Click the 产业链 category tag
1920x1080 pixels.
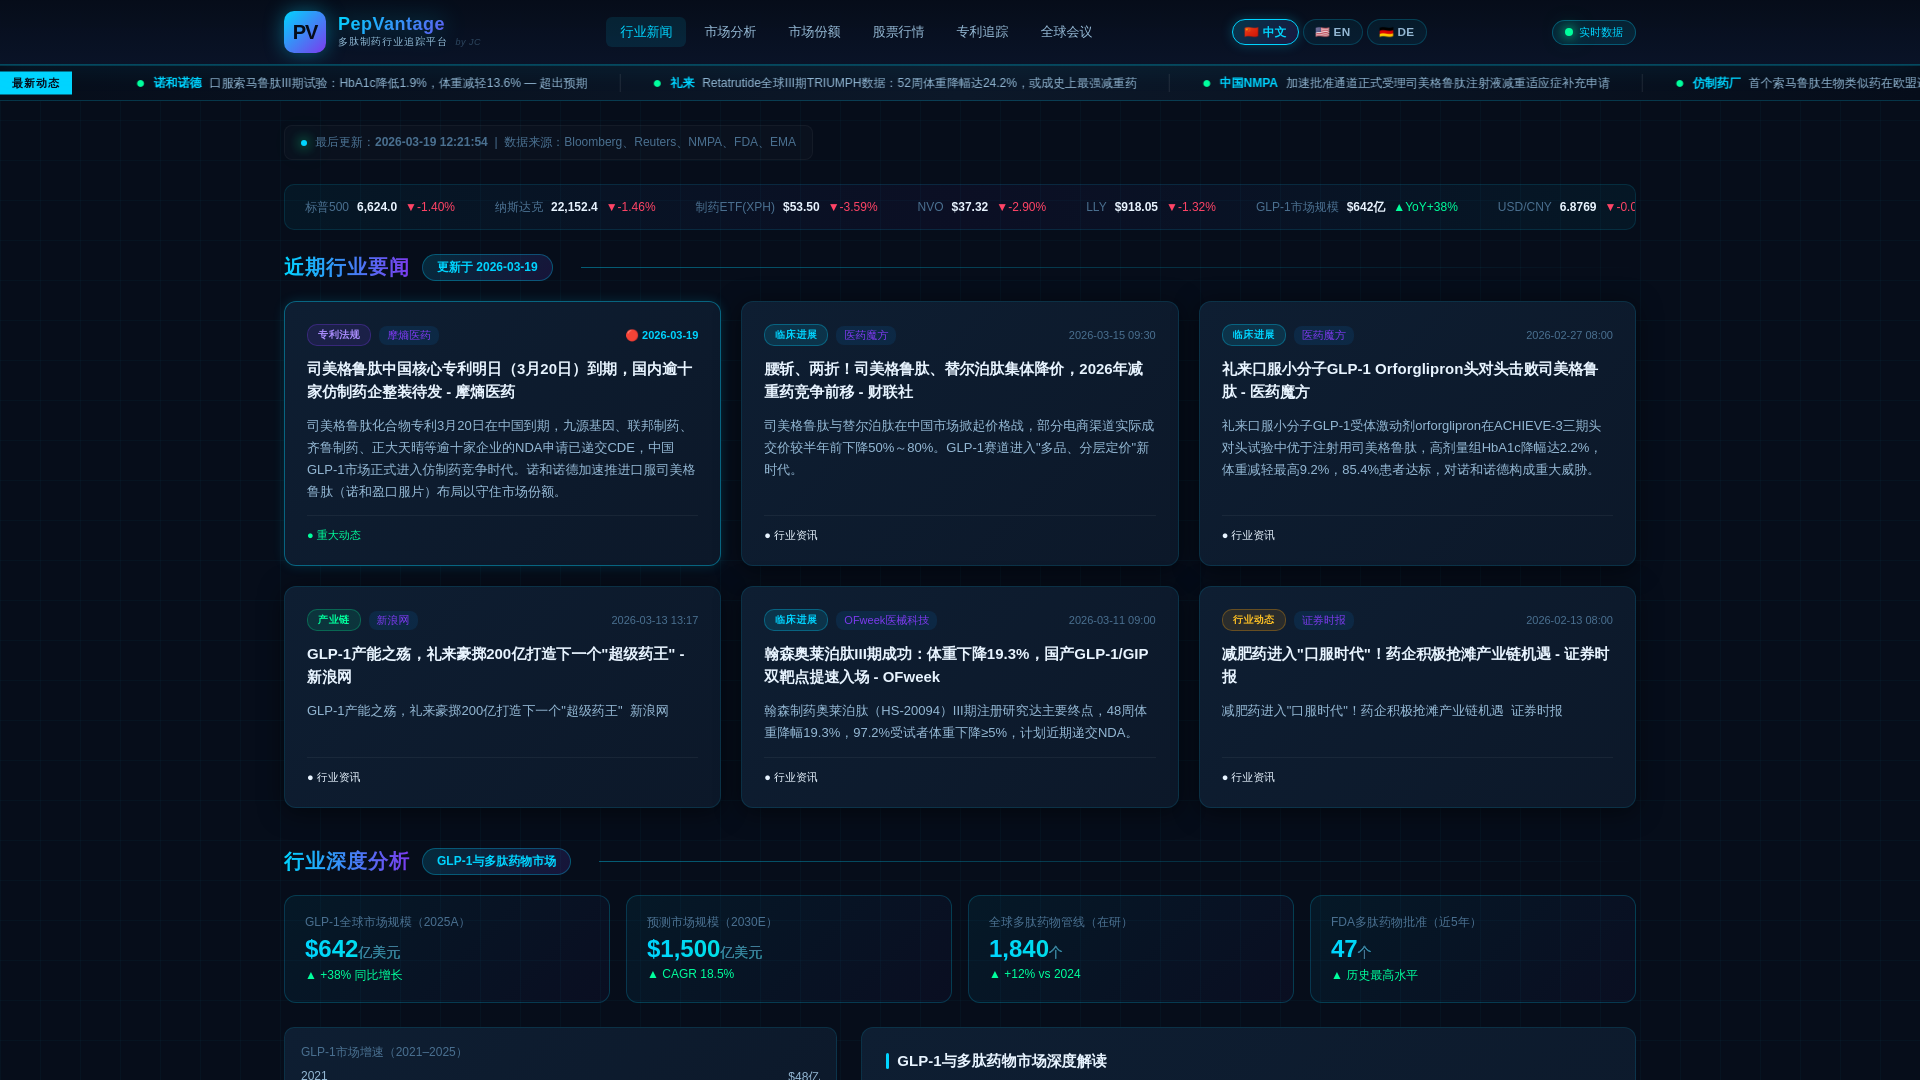334,620
